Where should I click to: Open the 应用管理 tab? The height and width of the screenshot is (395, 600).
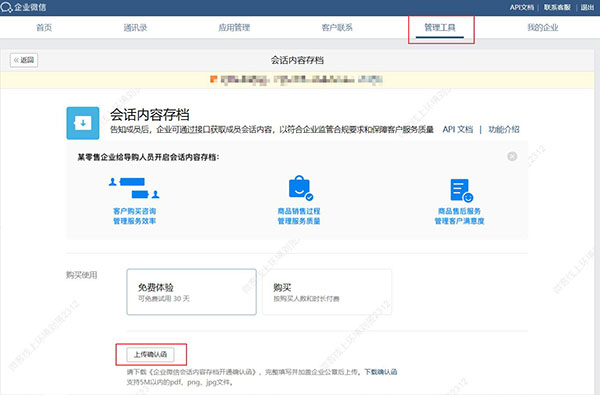(x=234, y=28)
